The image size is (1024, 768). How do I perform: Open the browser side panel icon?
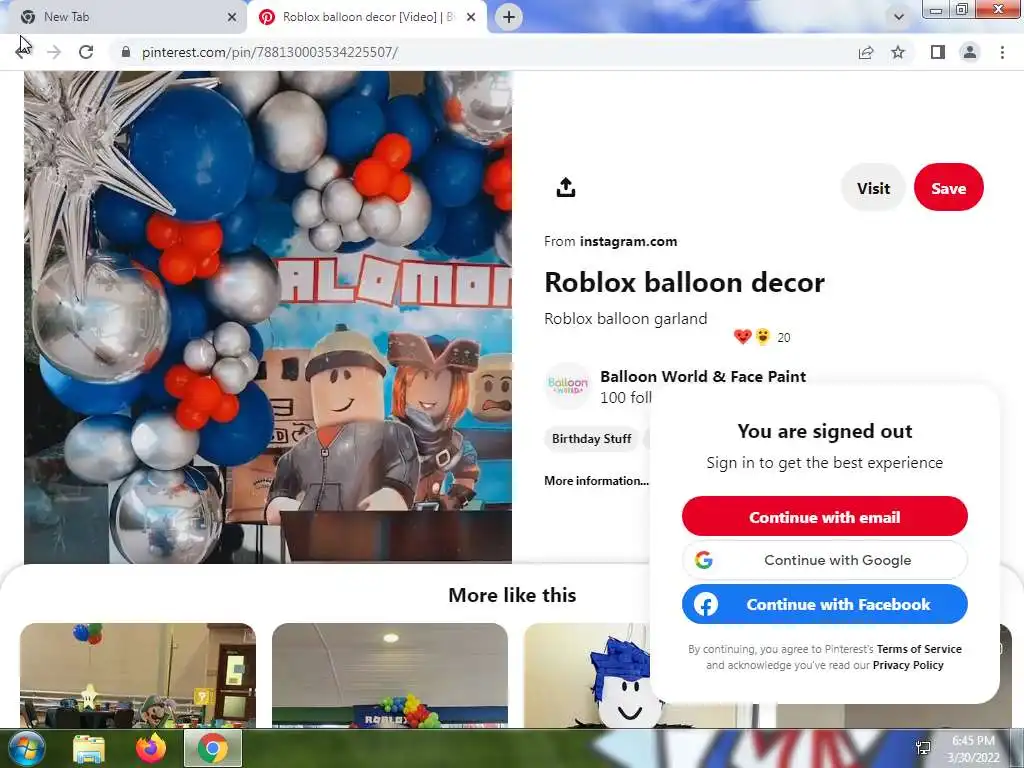pyautogui.click(x=938, y=52)
